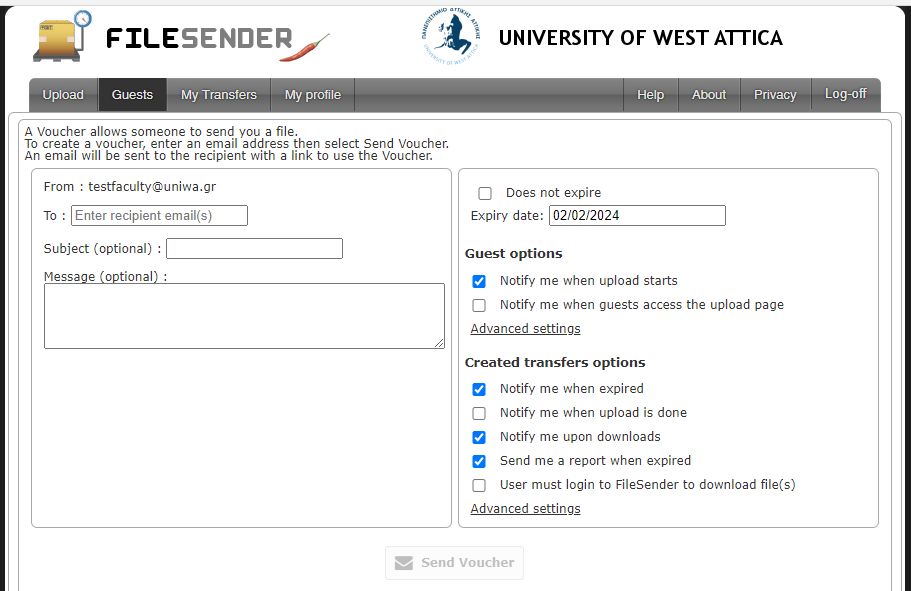Check User must login to FileSender option

tap(479, 485)
